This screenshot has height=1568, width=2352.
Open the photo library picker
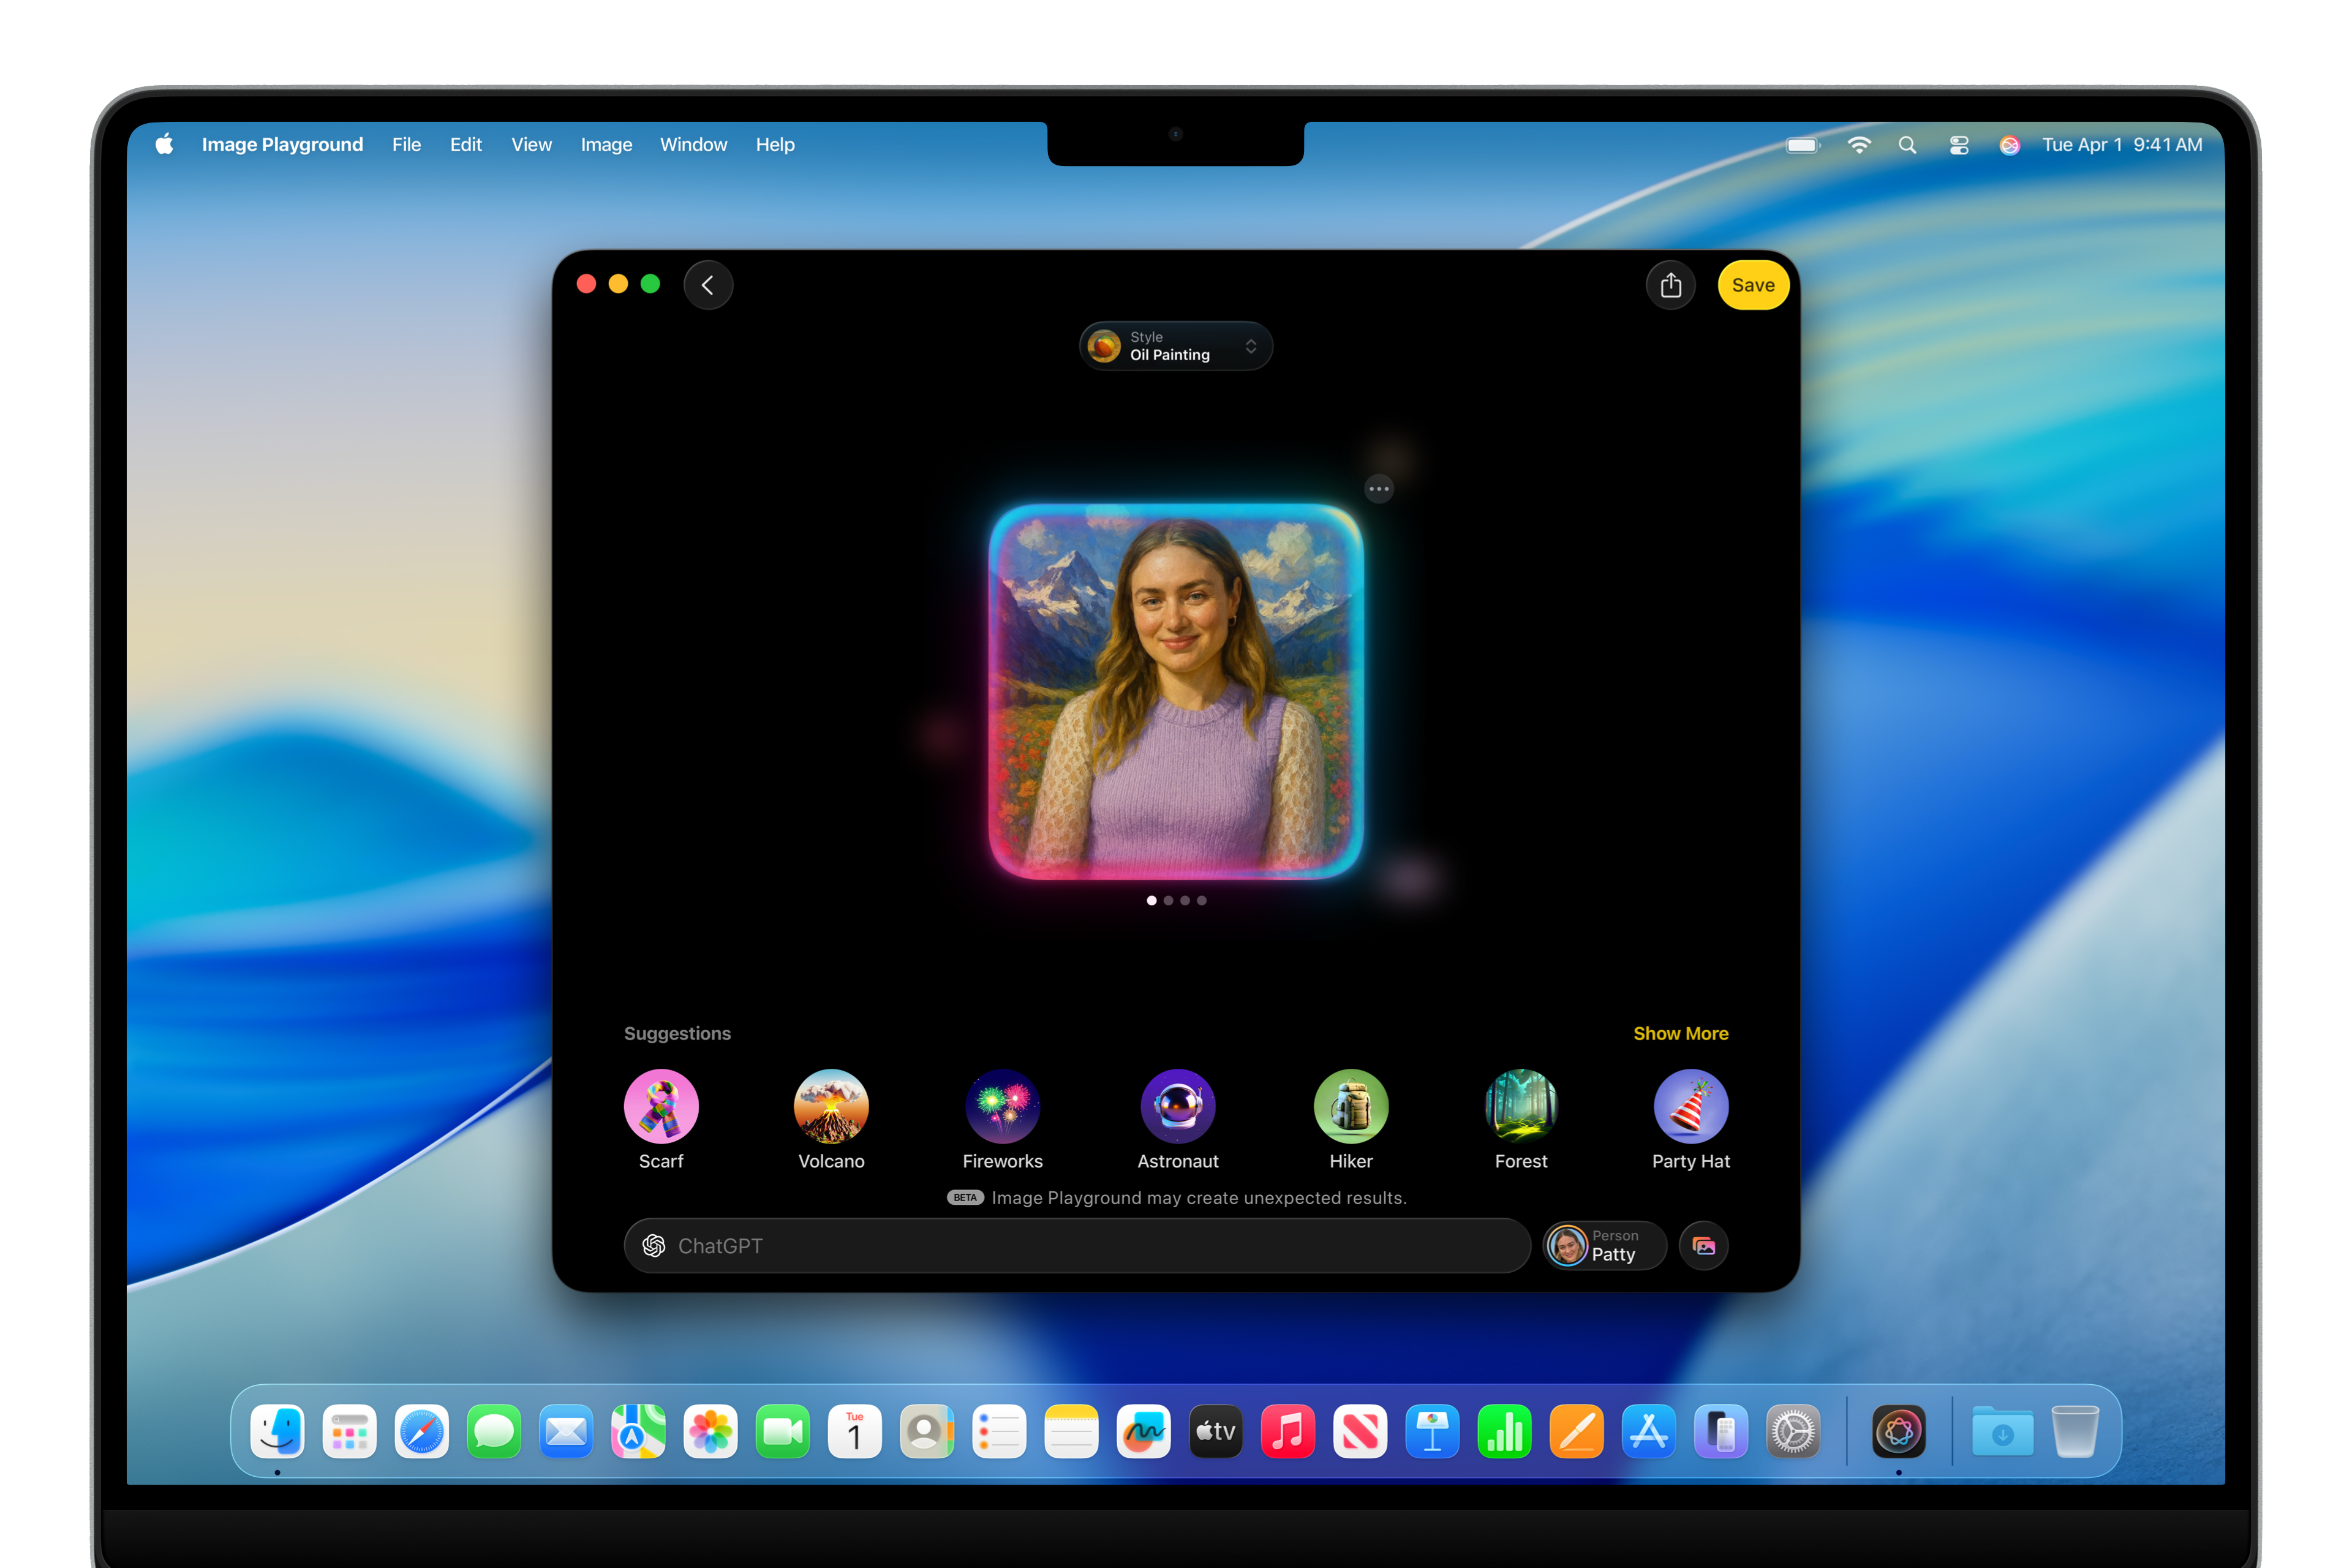click(x=1703, y=1245)
